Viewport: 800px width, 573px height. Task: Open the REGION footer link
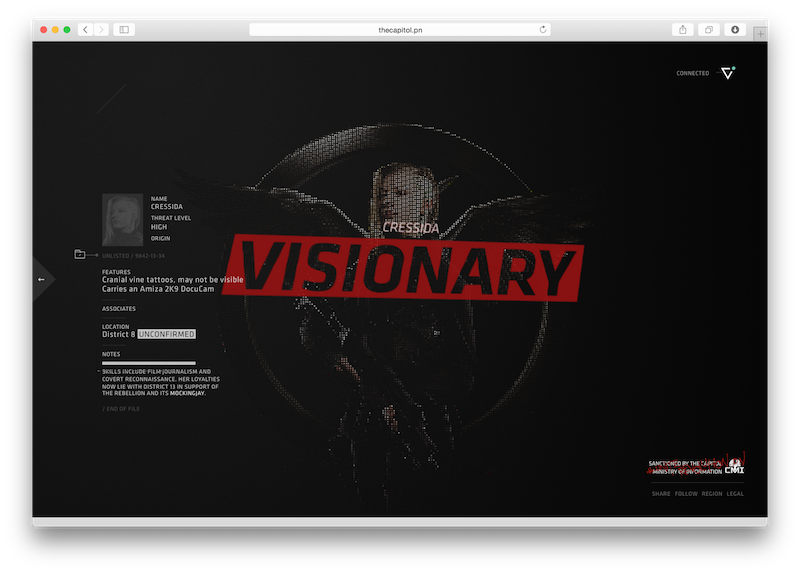(712, 493)
